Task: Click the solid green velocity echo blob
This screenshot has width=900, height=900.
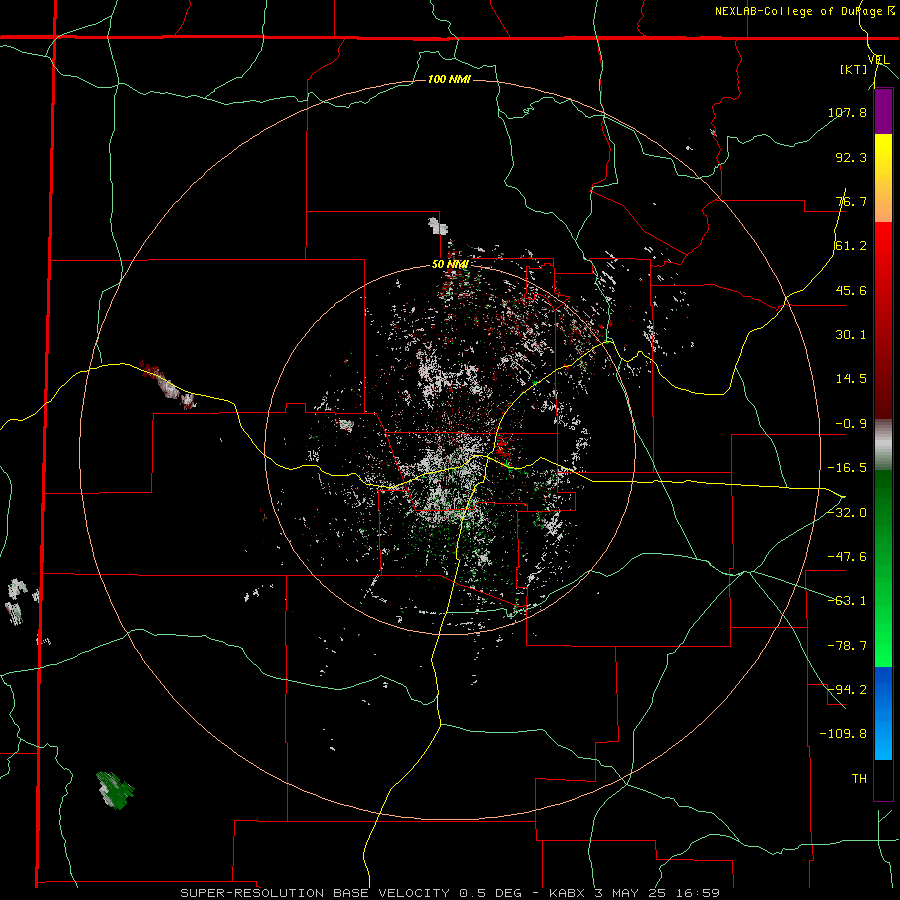Action: point(115,790)
